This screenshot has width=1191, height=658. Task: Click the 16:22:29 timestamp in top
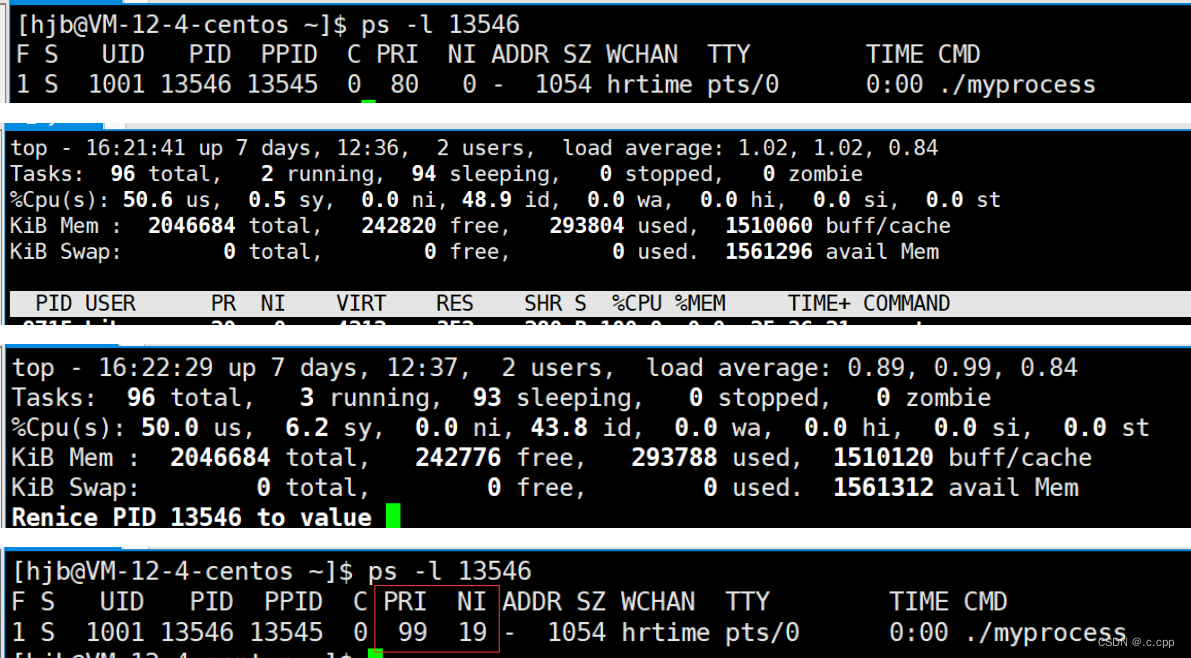click(156, 368)
